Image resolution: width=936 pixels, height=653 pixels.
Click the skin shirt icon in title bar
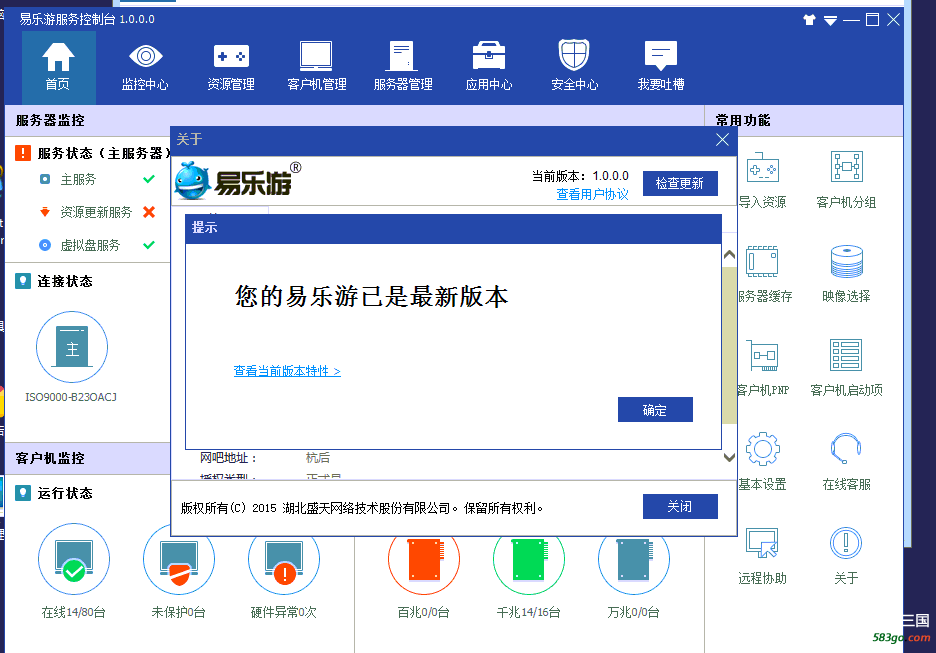pyautogui.click(x=809, y=20)
